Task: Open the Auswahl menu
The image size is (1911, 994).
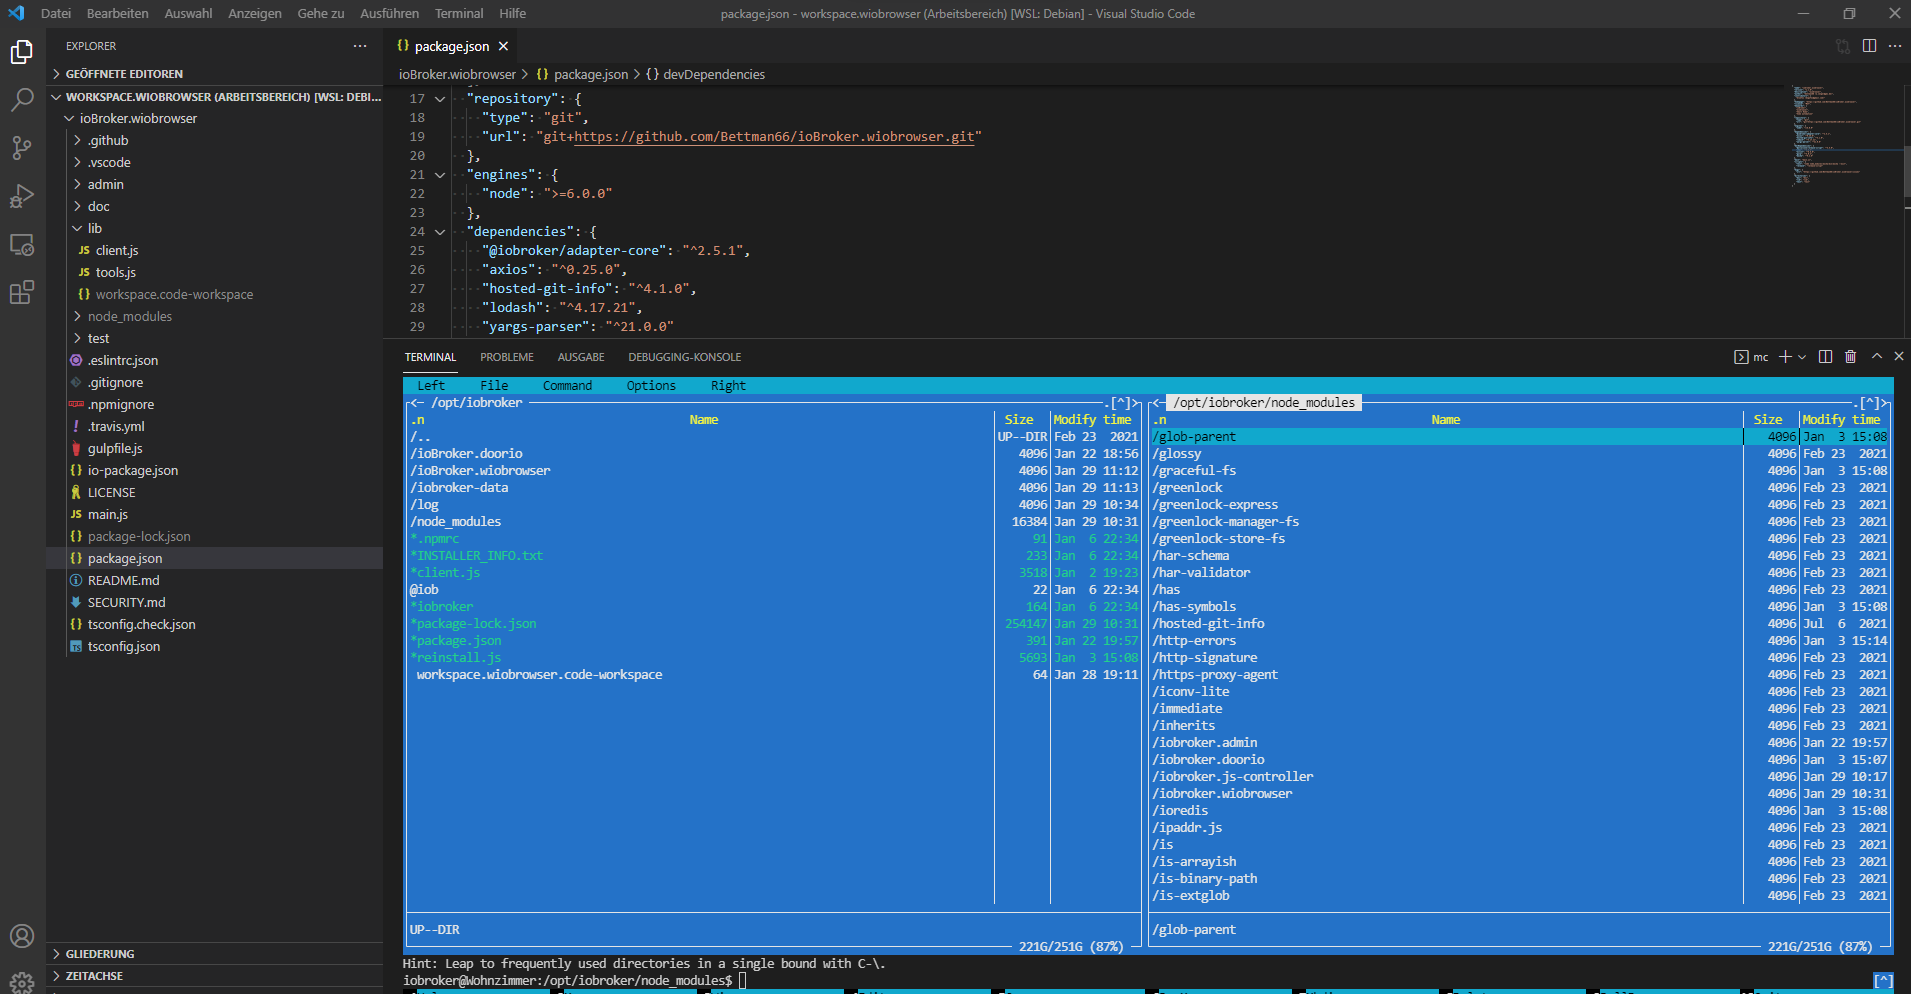Action: click(x=188, y=14)
